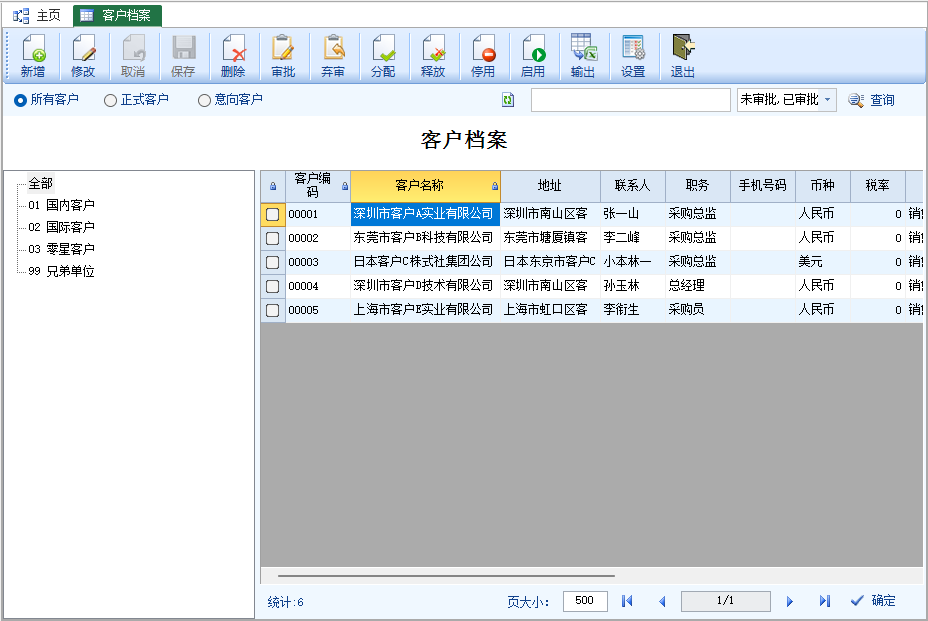The width and height of the screenshot is (928, 621).
Task: Select the 所有客户 radio button
Action: pos(21,100)
